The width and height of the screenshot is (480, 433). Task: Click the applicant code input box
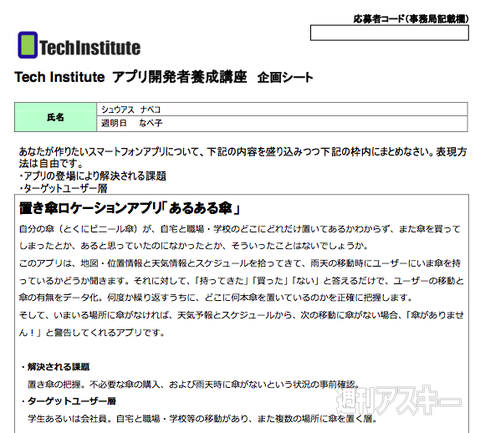coord(389,33)
